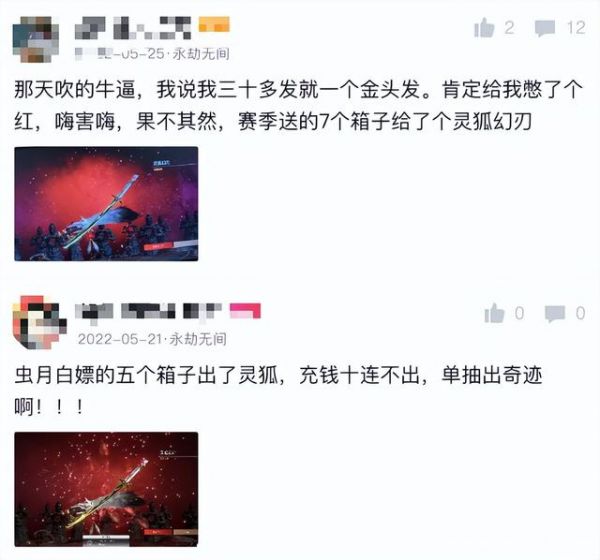Open second poster's blurred username
This screenshot has width=600, height=560.
coord(148,311)
